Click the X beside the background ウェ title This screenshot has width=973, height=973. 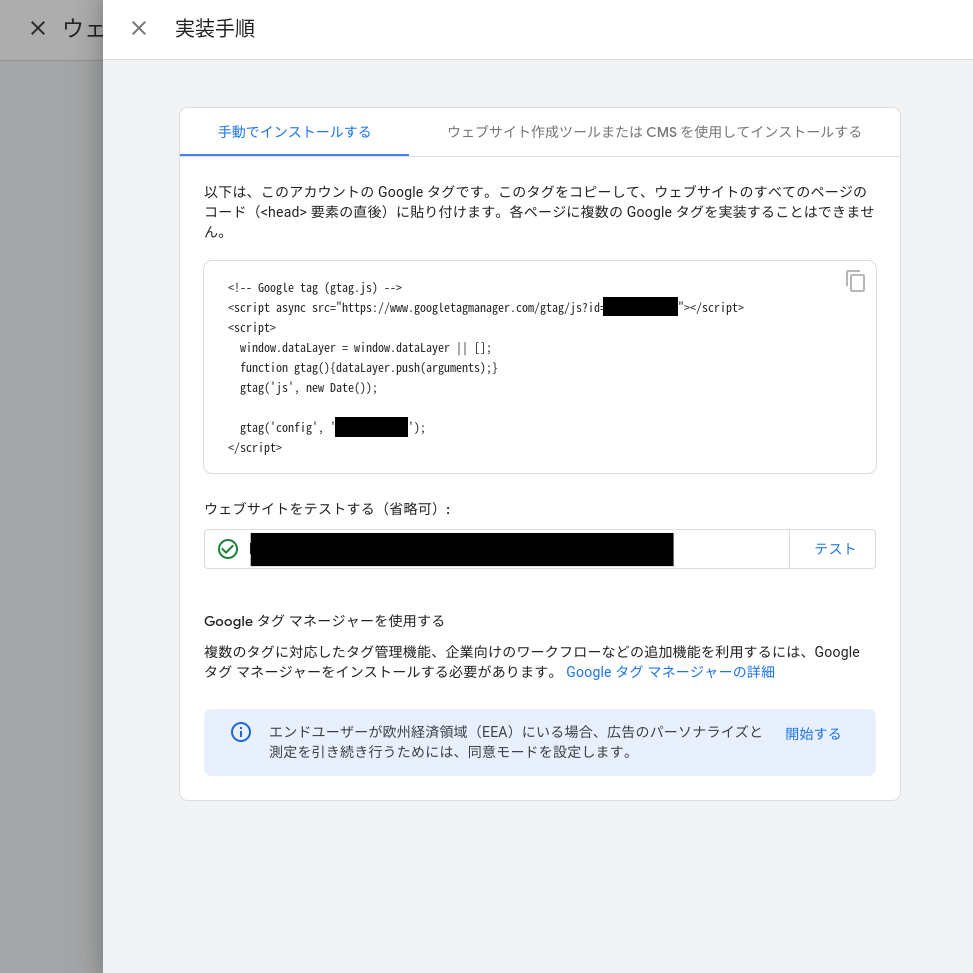point(38,28)
